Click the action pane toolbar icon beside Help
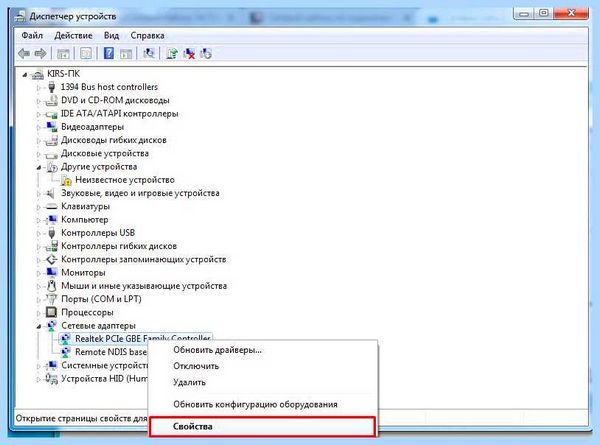600x445 pixels. (x=126, y=54)
